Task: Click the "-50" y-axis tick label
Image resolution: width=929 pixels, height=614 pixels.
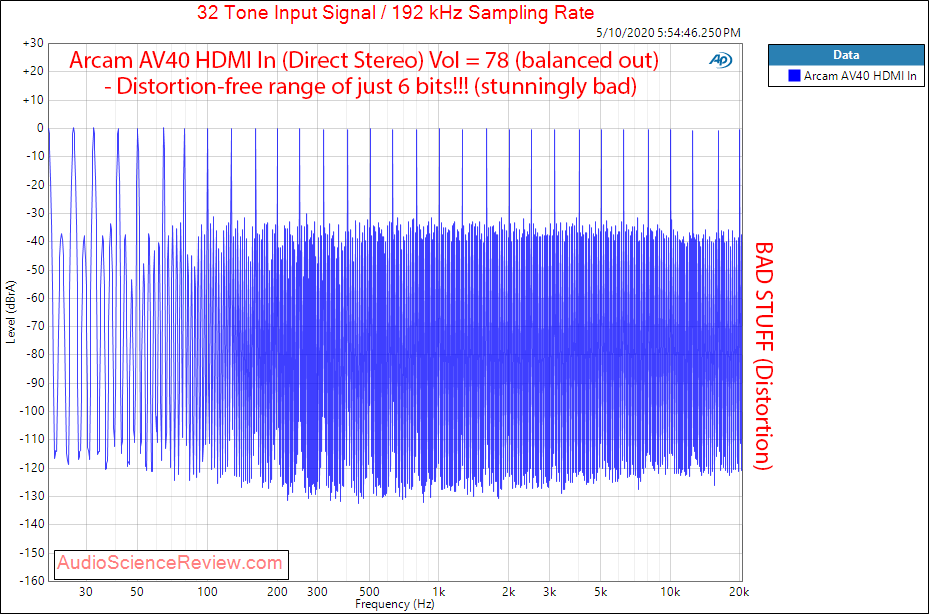Action: (34, 270)
